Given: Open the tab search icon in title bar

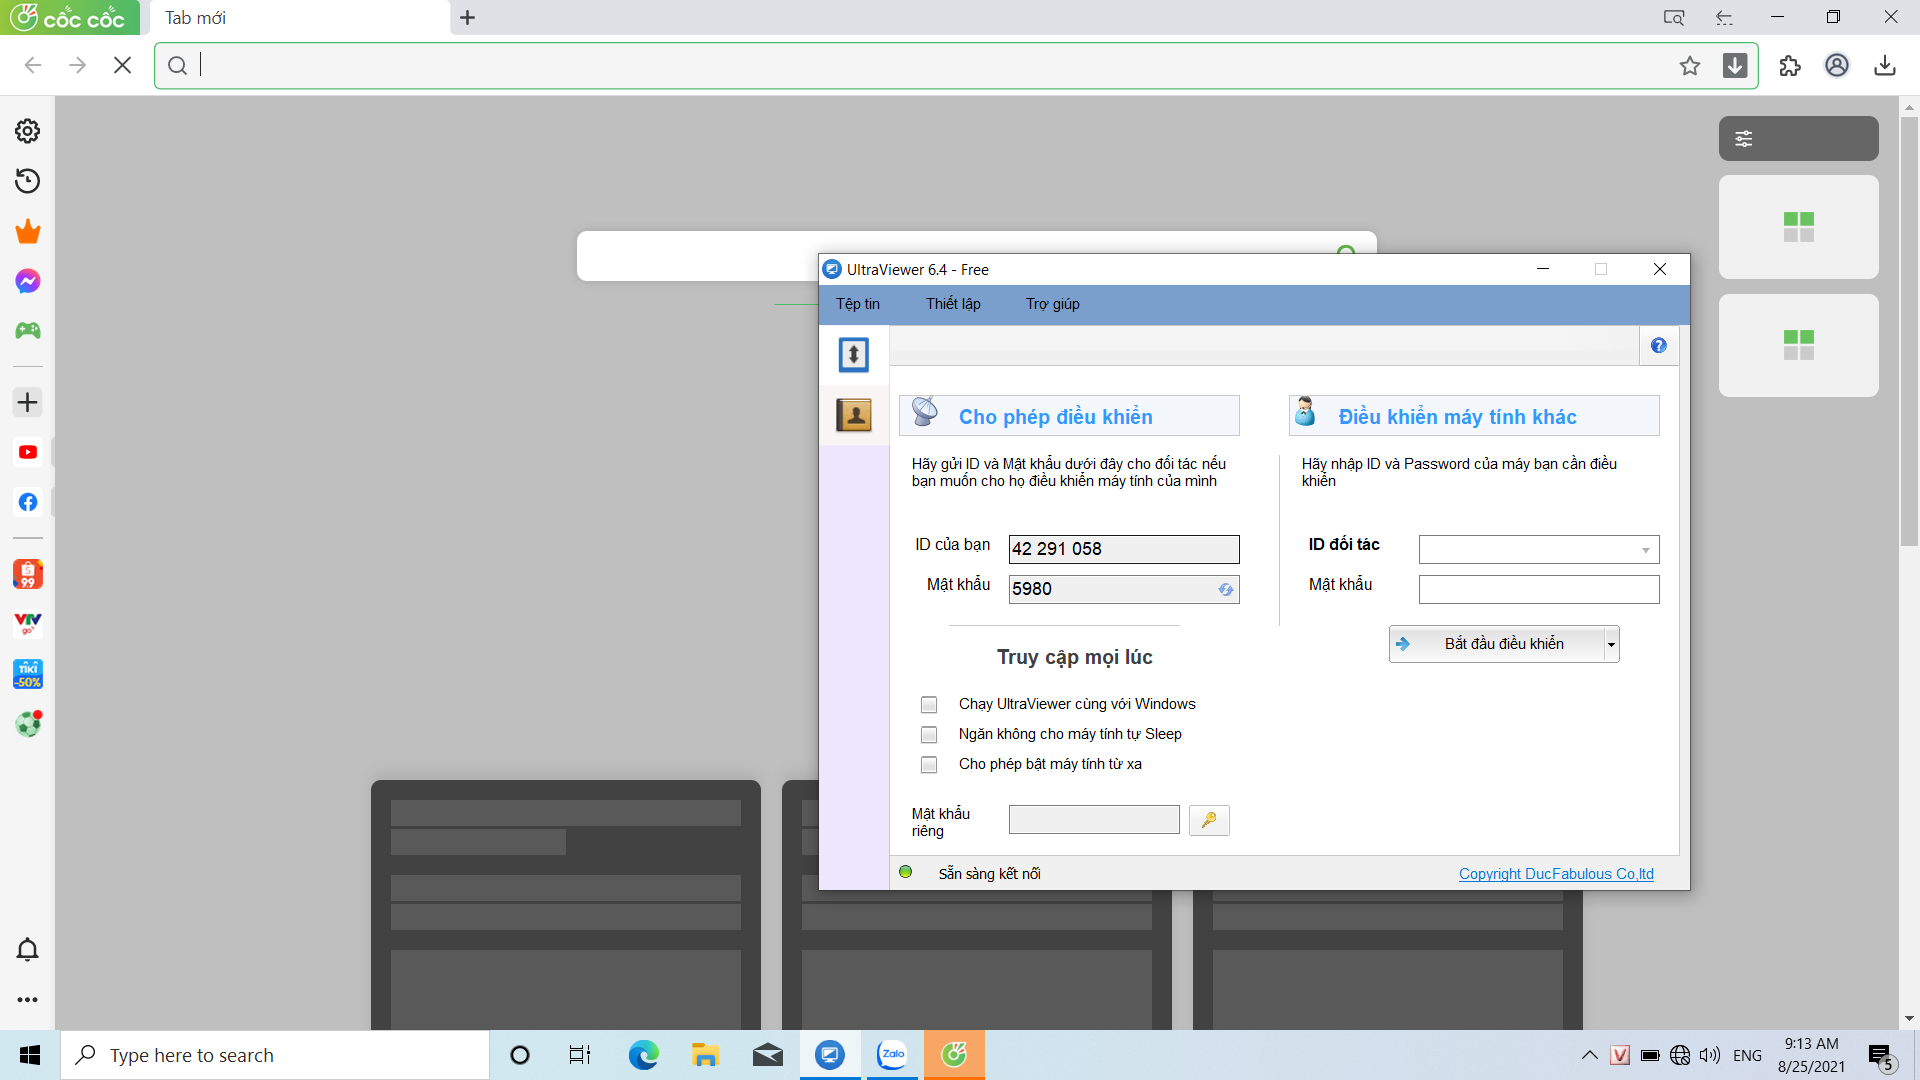Looking at the screenshot, I should 1673,18.
